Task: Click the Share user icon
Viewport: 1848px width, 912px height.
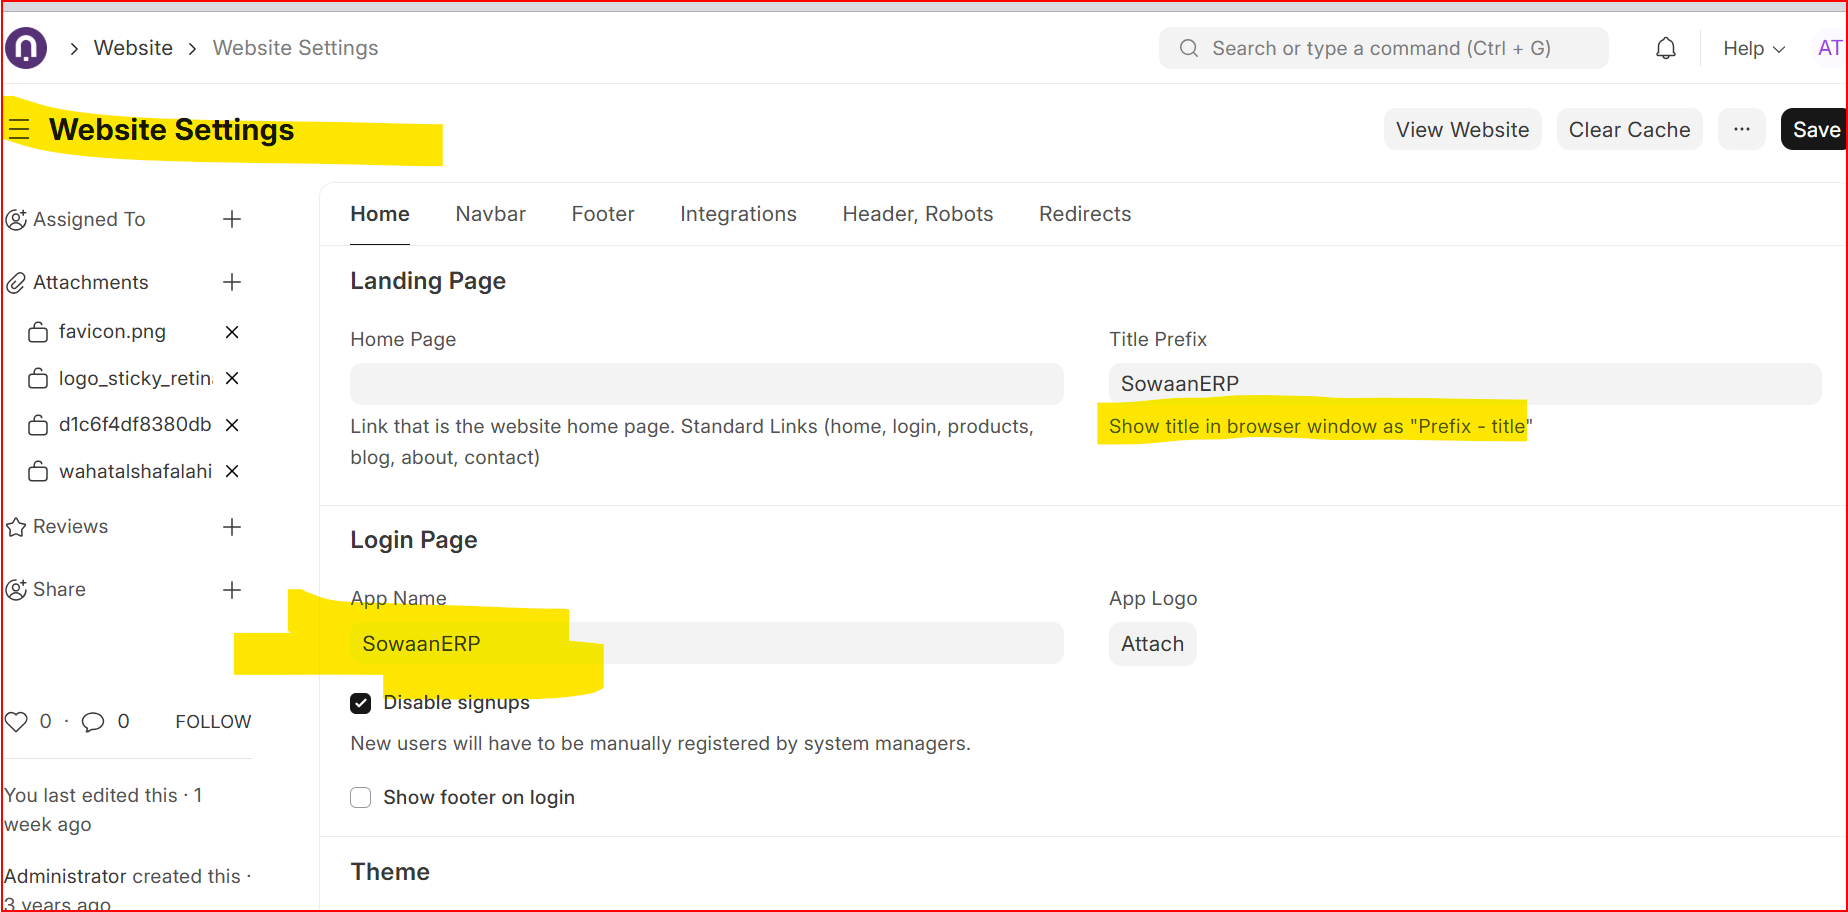Action: pos(16,590)
